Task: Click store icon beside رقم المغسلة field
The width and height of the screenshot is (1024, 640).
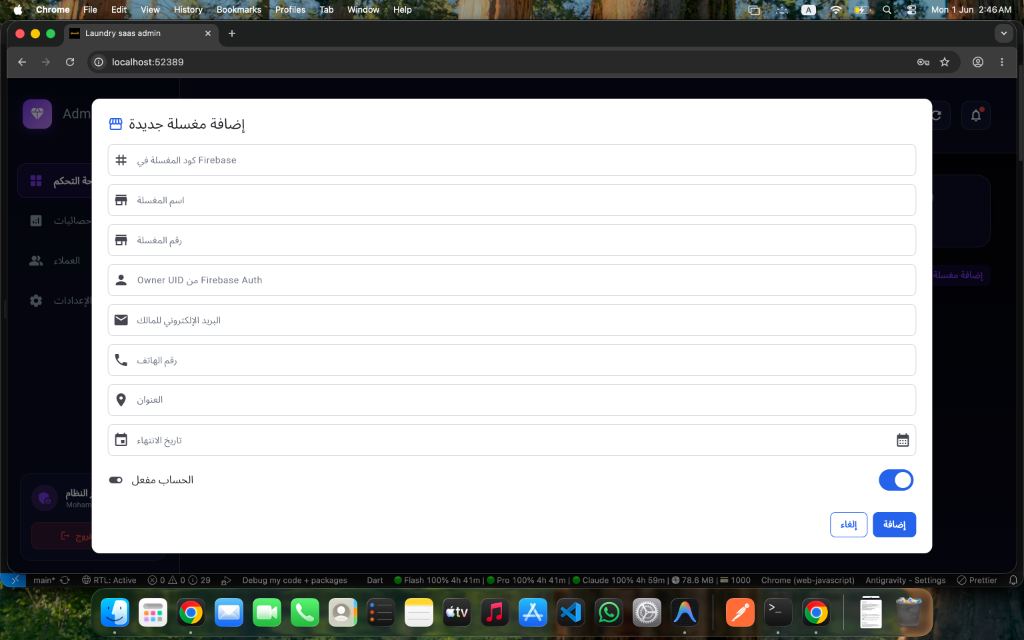Action: coord(121,240)
